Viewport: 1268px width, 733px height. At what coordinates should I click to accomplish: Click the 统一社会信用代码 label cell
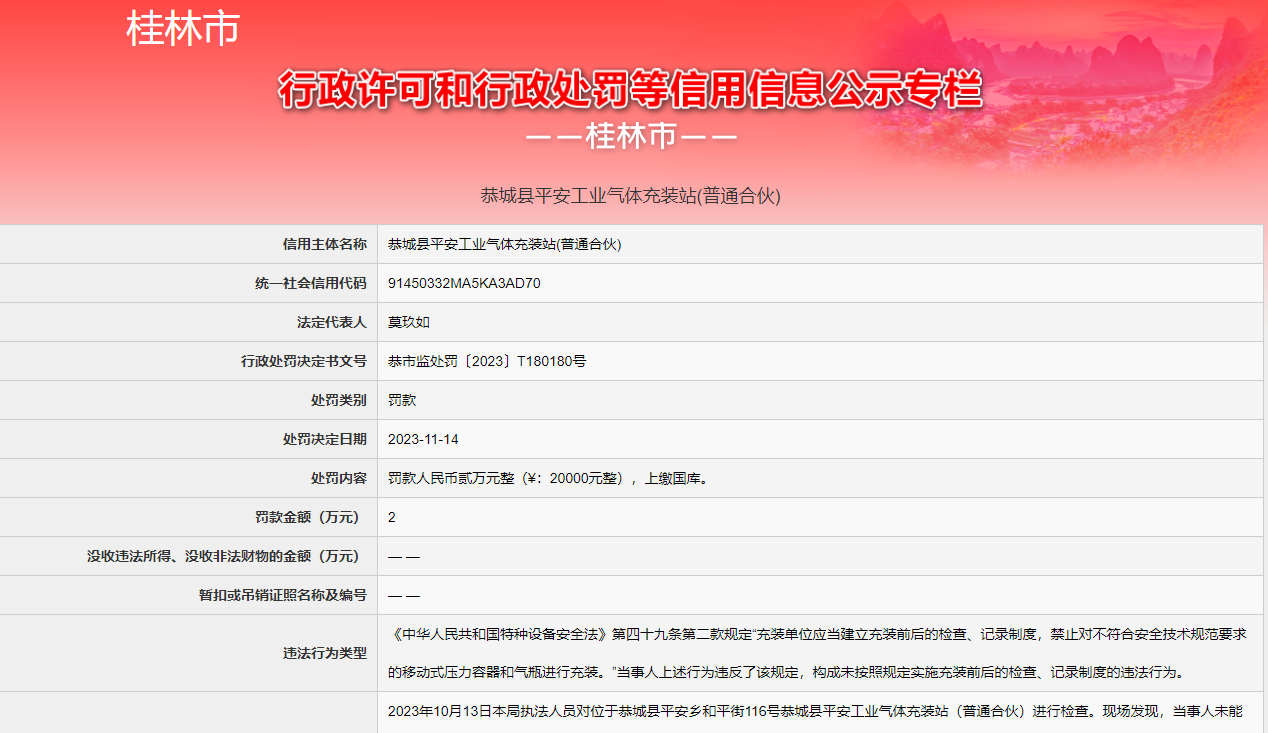(x=311, y=283)
